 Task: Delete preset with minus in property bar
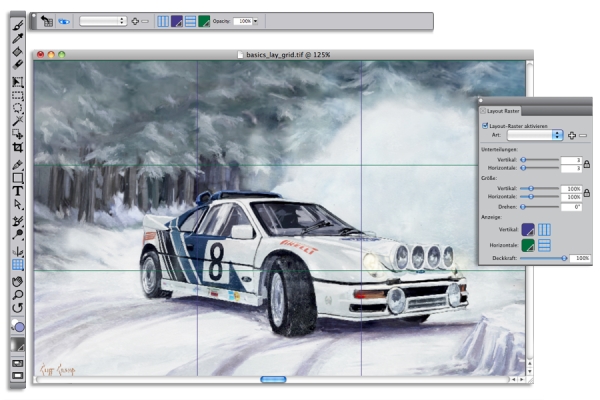click(145, 21)
